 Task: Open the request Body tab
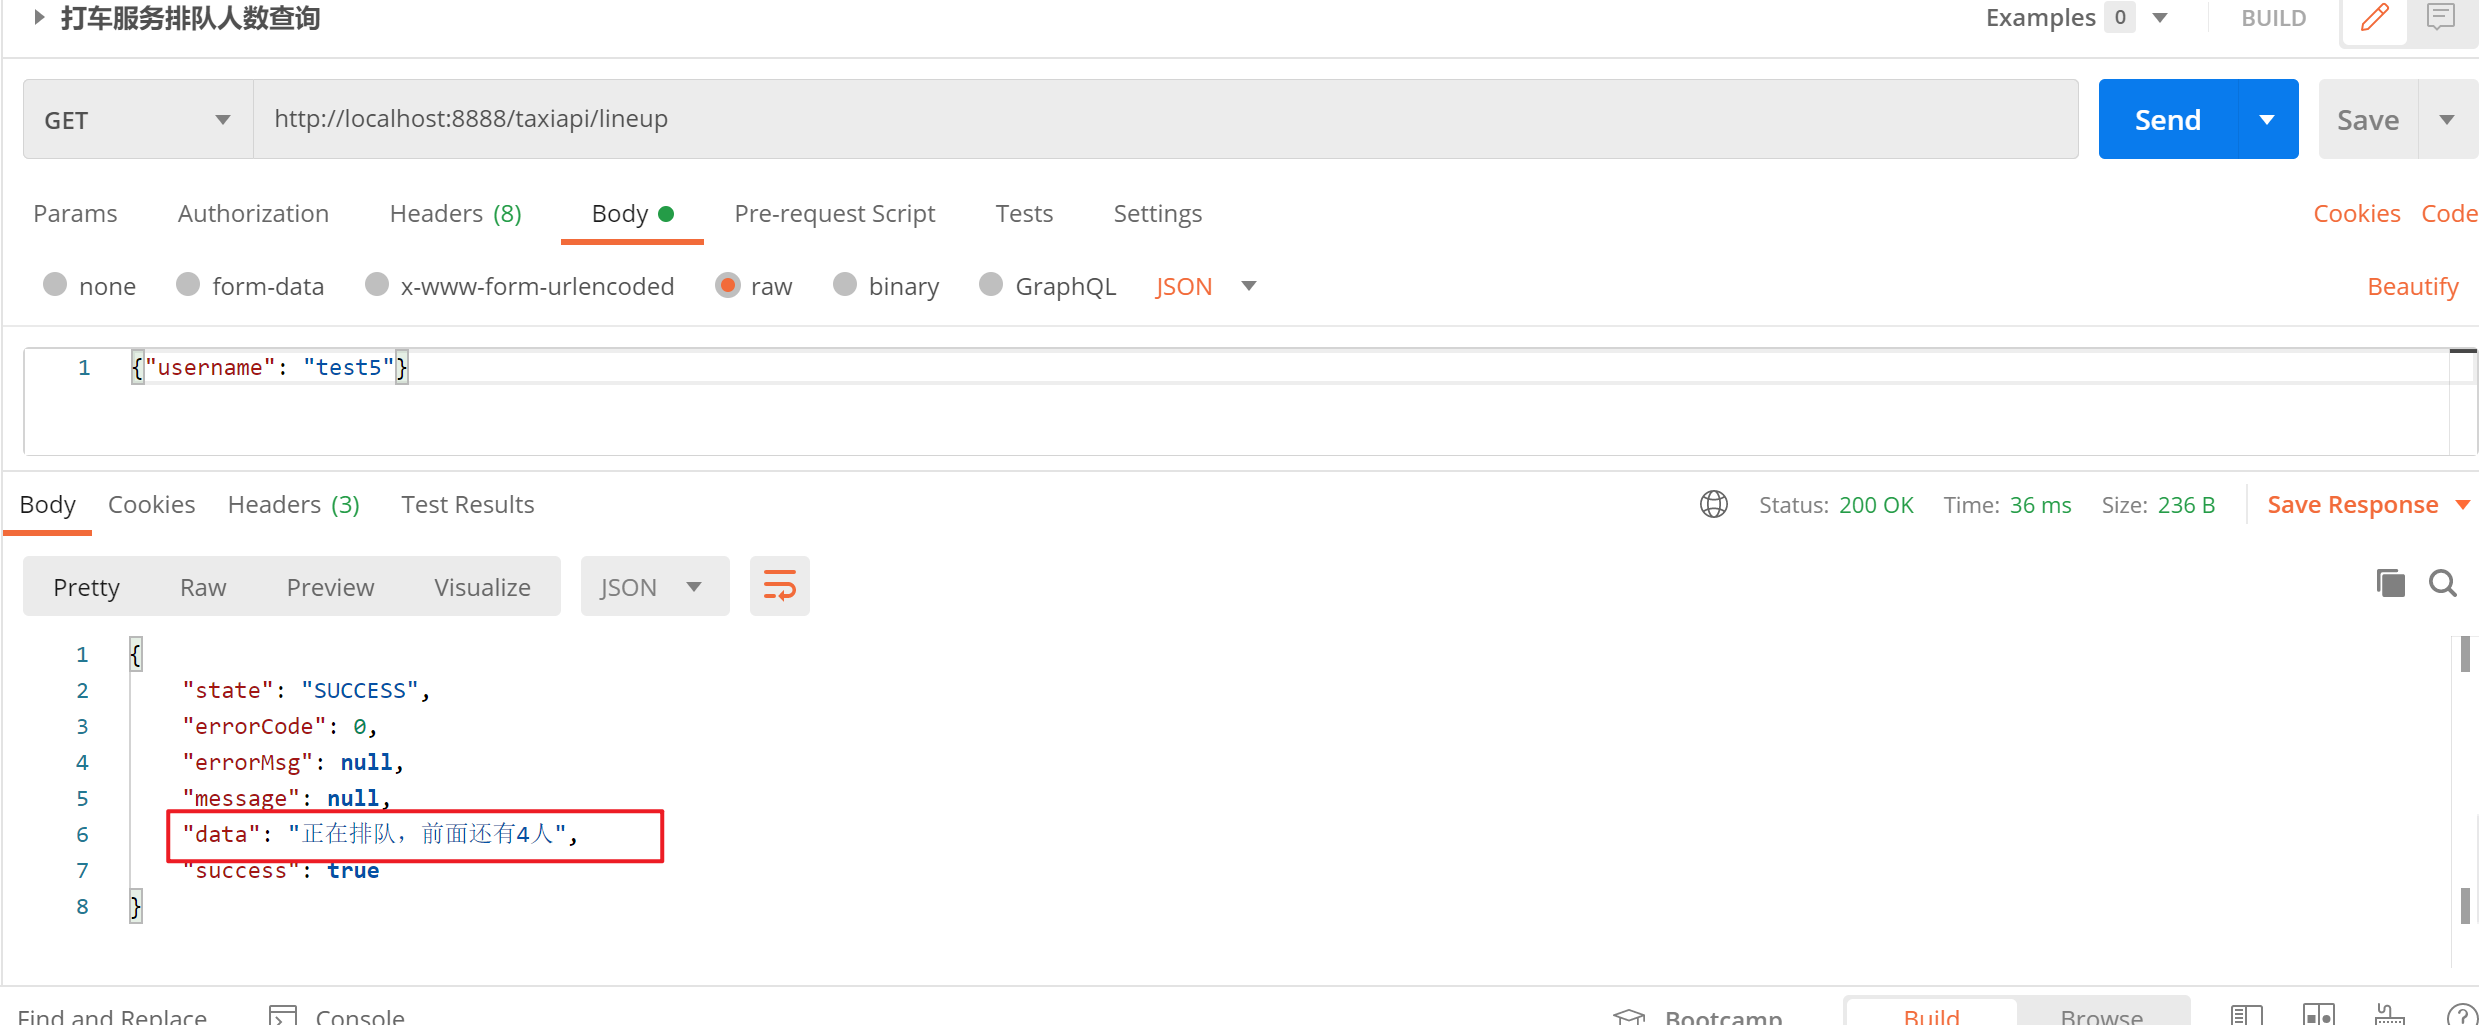pyautogui.click(x=632, y=213)
